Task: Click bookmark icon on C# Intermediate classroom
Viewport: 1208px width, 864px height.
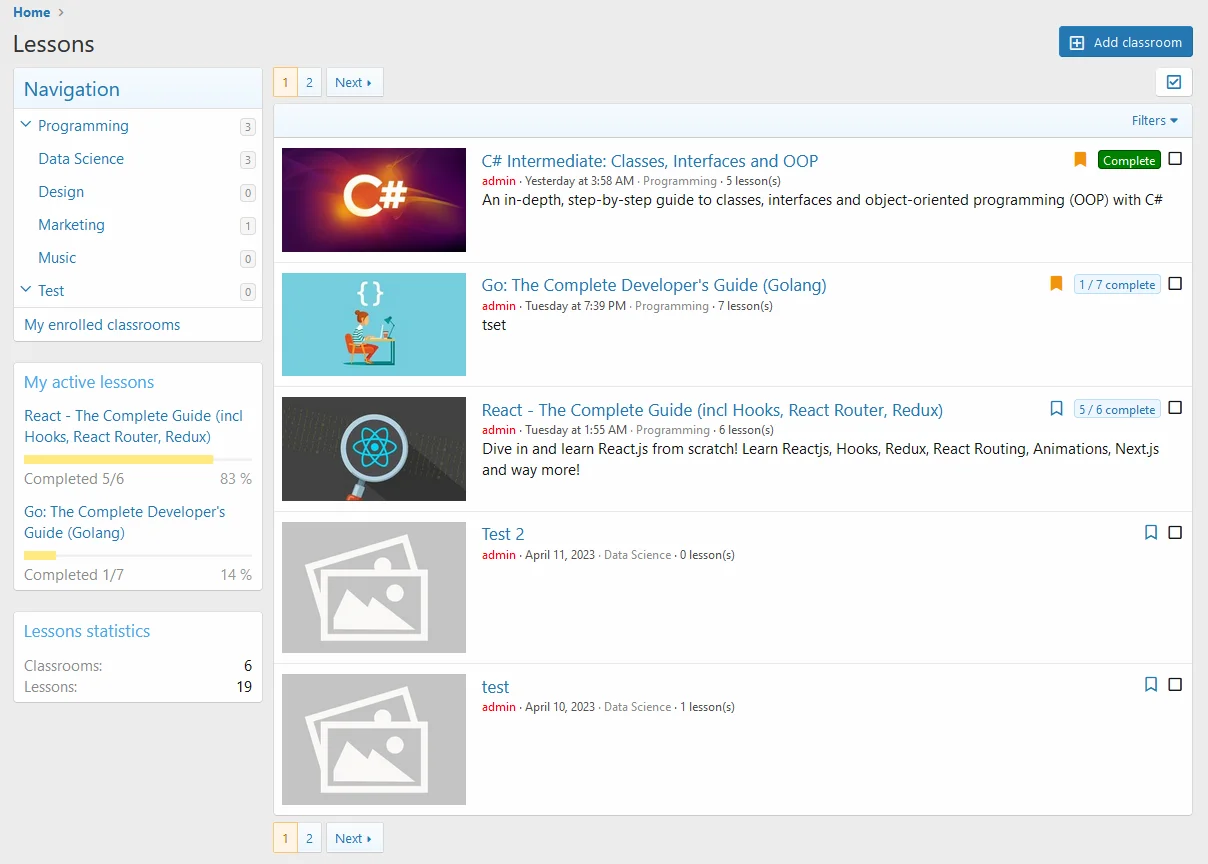Action: tap(1080, 160)
